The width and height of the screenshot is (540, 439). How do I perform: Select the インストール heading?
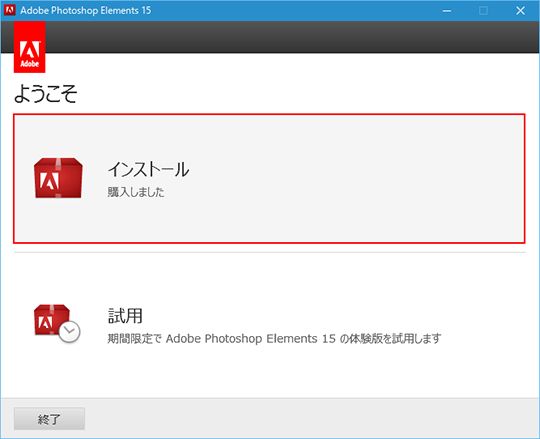coord(148,169)
